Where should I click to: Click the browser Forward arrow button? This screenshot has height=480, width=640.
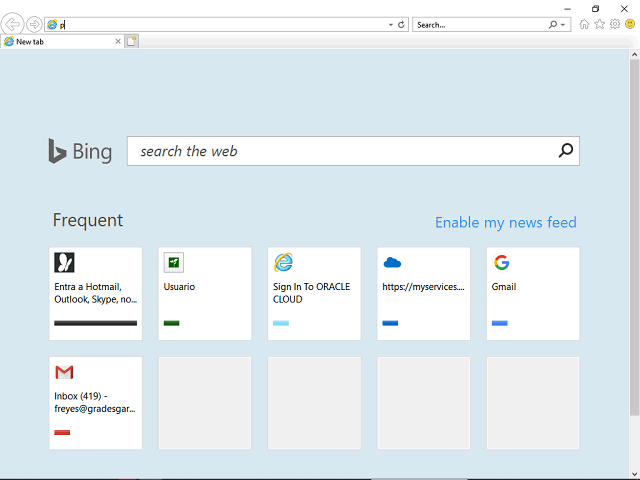click(34, 24)
